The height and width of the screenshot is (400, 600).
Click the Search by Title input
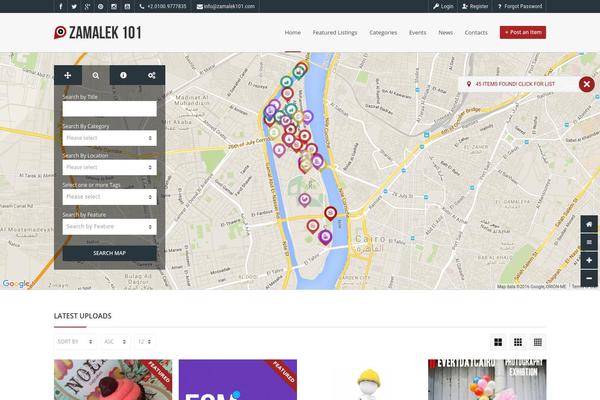pyautogui.click(x=109, y=109)
